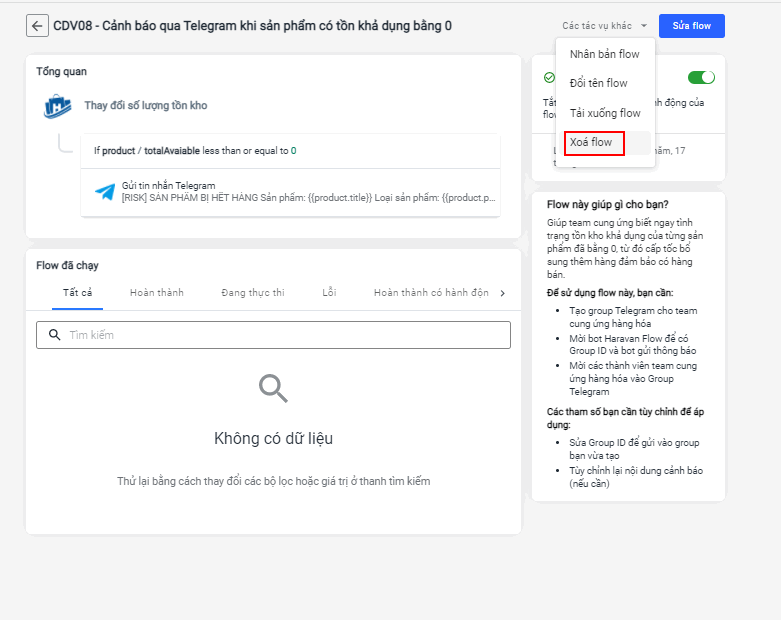Select Nhân bản flow menu option
The height and width of the screenshot is (620, 781).
[604, 54]
